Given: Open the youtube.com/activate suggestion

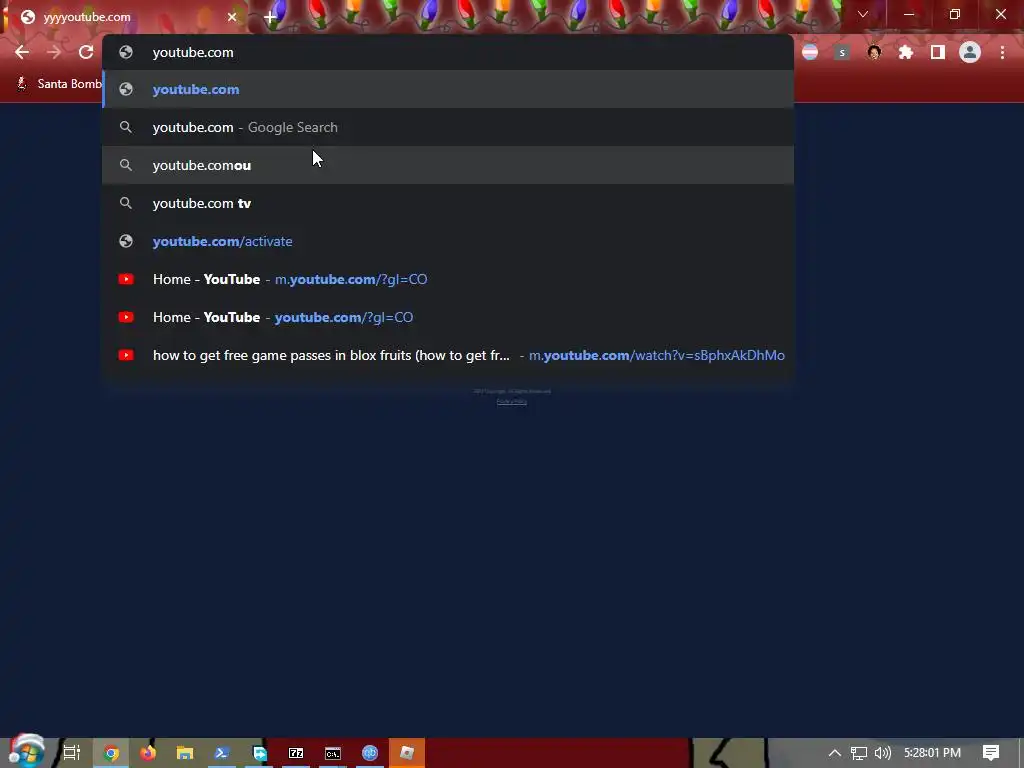Looking at the screenshot, I should click(448, 241).
